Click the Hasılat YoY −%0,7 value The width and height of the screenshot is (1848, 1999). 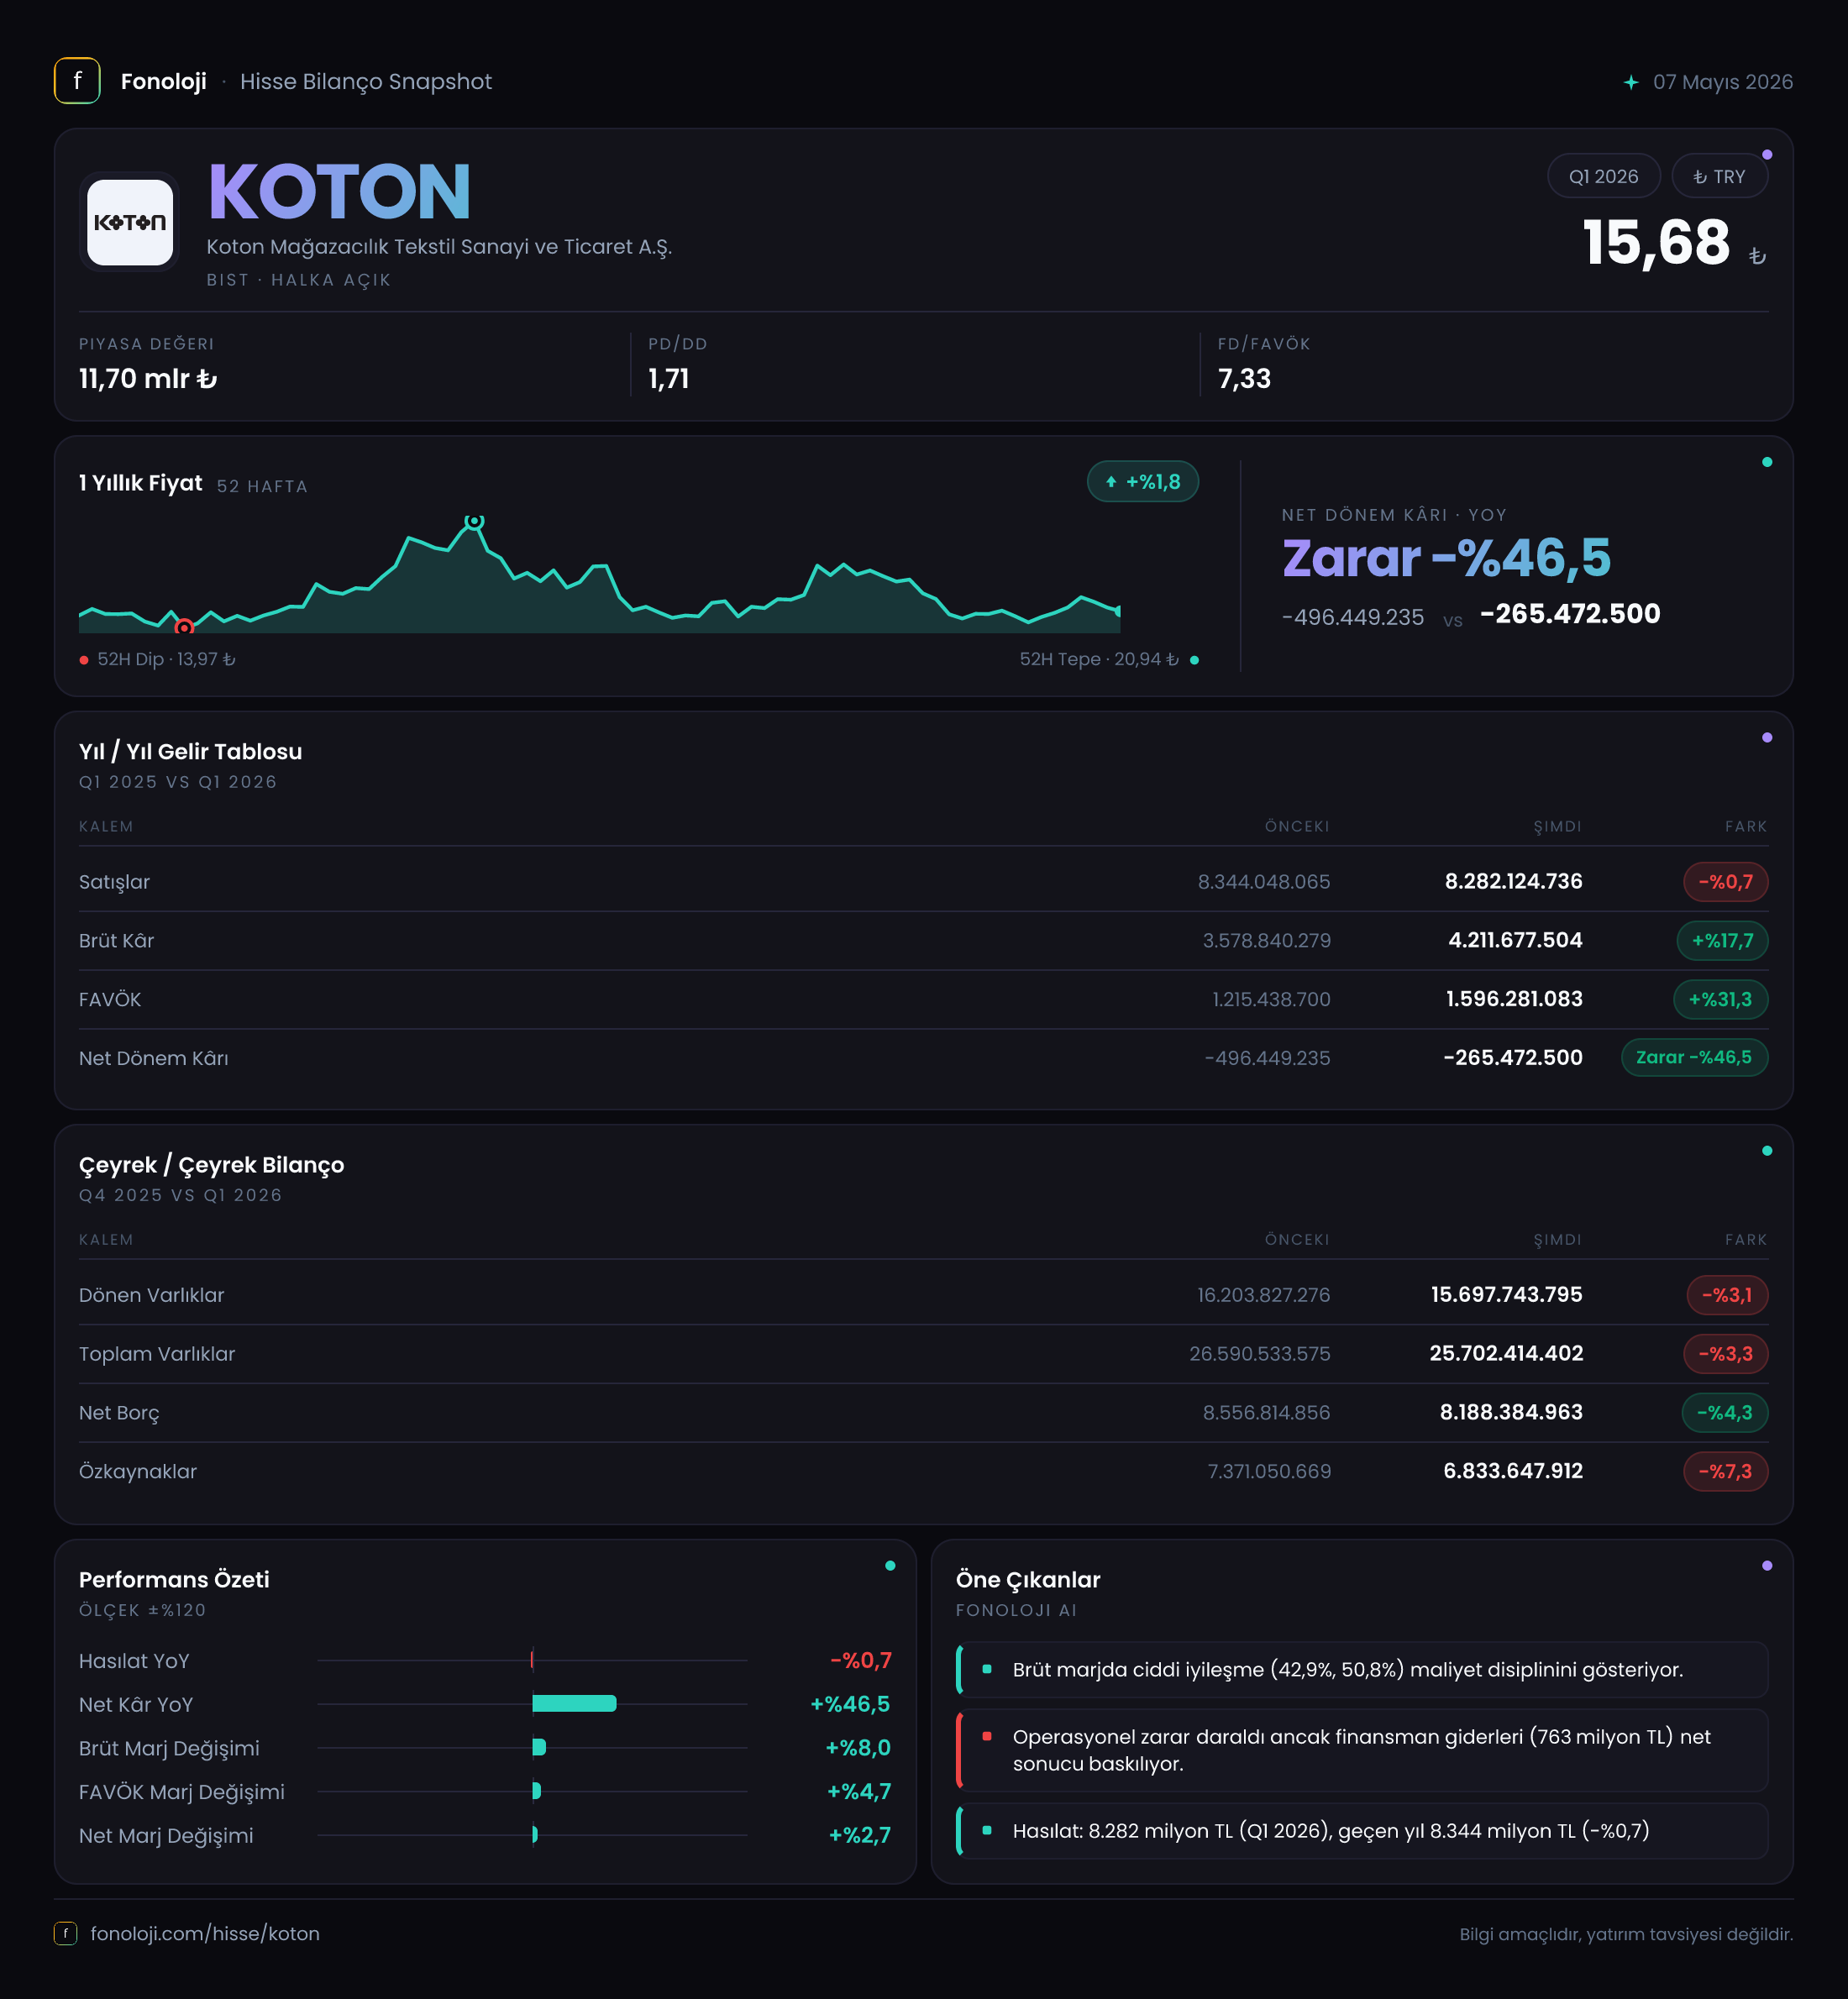tap(860, 1660)
